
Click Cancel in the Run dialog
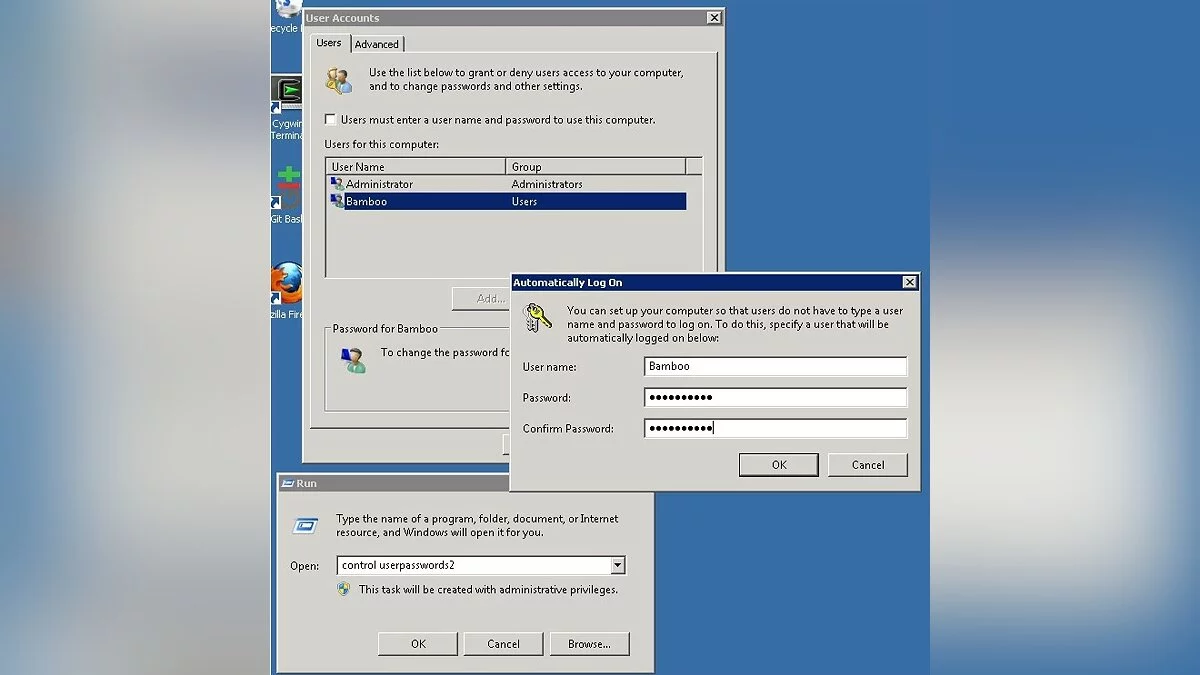click(x=503, y=644)
